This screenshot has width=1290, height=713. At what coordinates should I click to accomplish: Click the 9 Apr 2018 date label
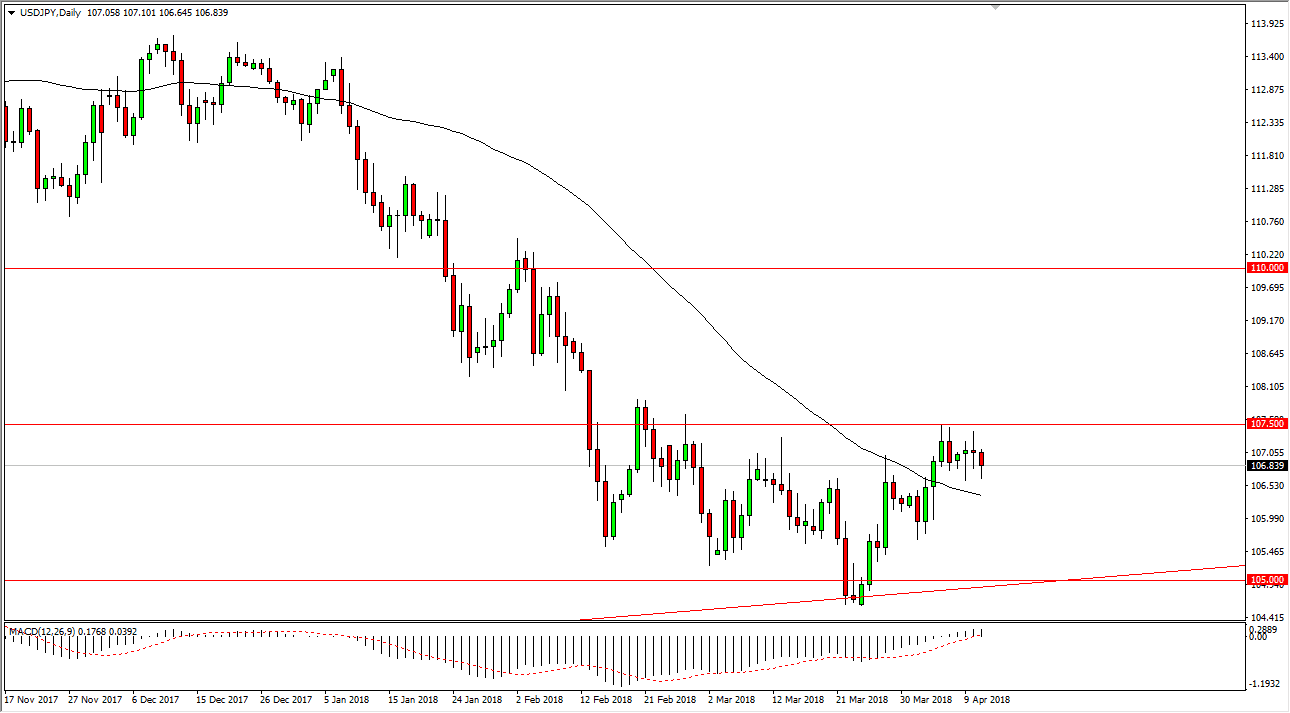986,700
